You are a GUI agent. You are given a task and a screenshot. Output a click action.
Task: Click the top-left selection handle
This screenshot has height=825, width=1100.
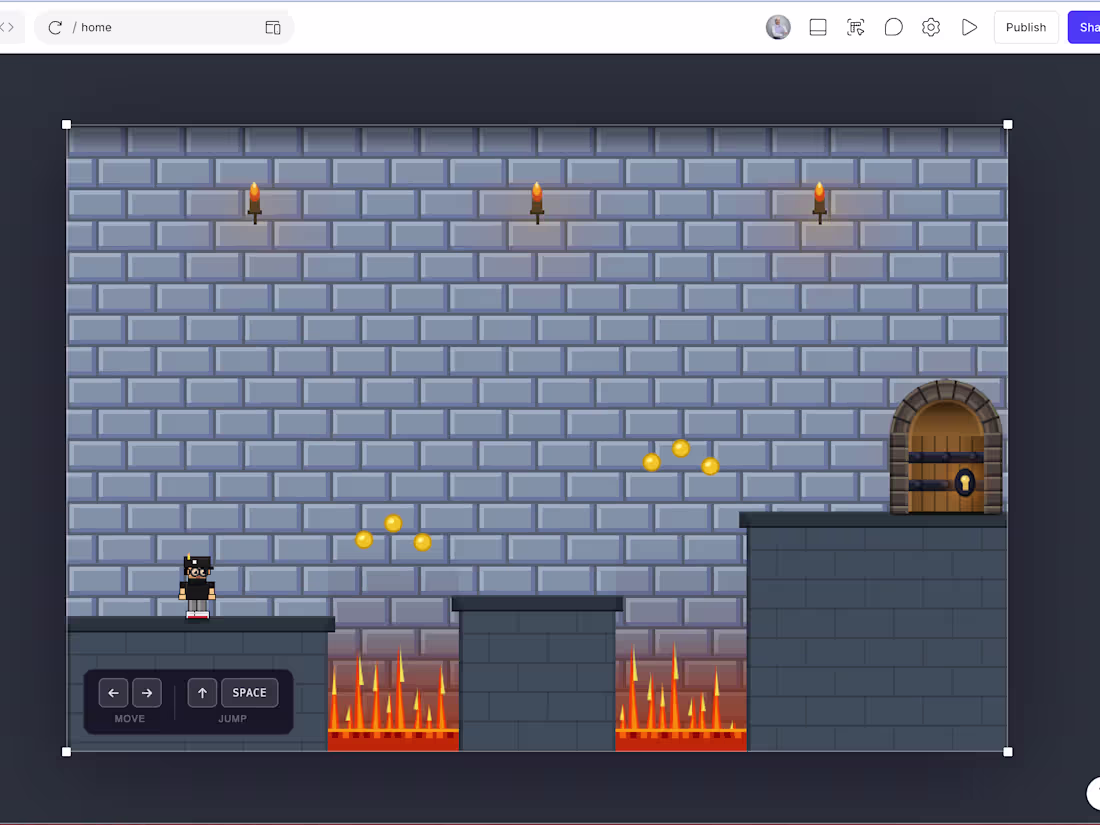pos(67,125)
